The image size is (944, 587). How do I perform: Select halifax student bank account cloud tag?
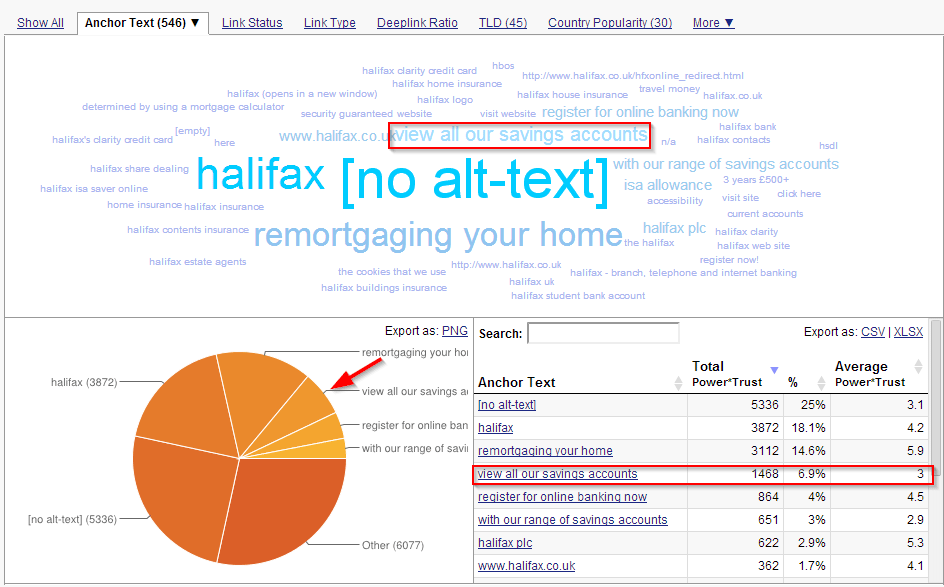[578, 296]
